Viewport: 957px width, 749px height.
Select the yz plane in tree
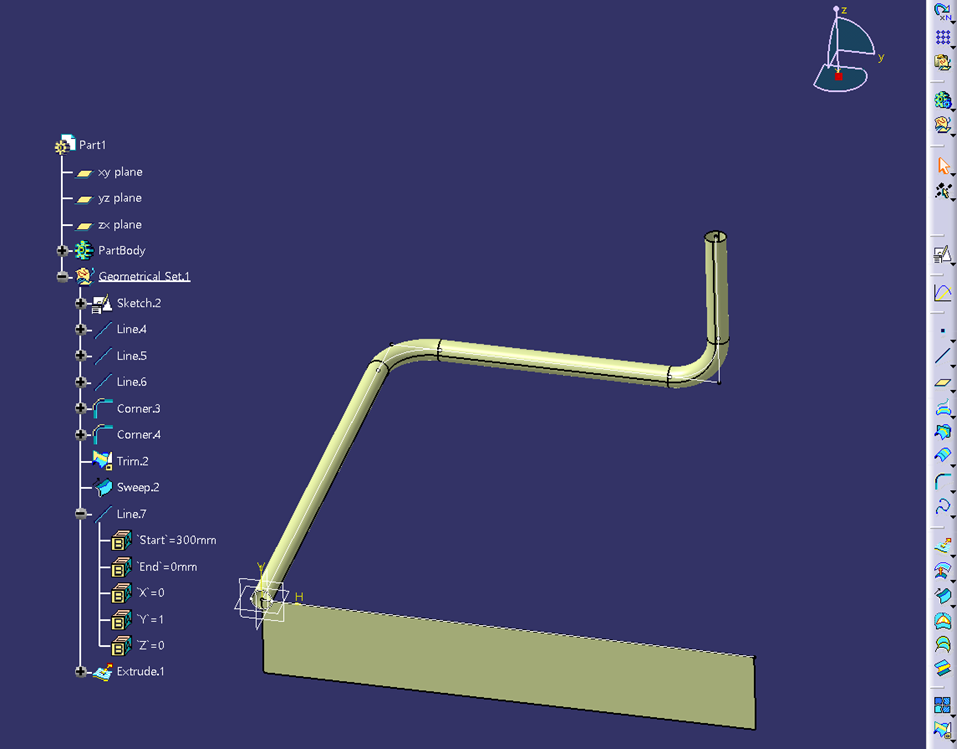click(120, 198)
